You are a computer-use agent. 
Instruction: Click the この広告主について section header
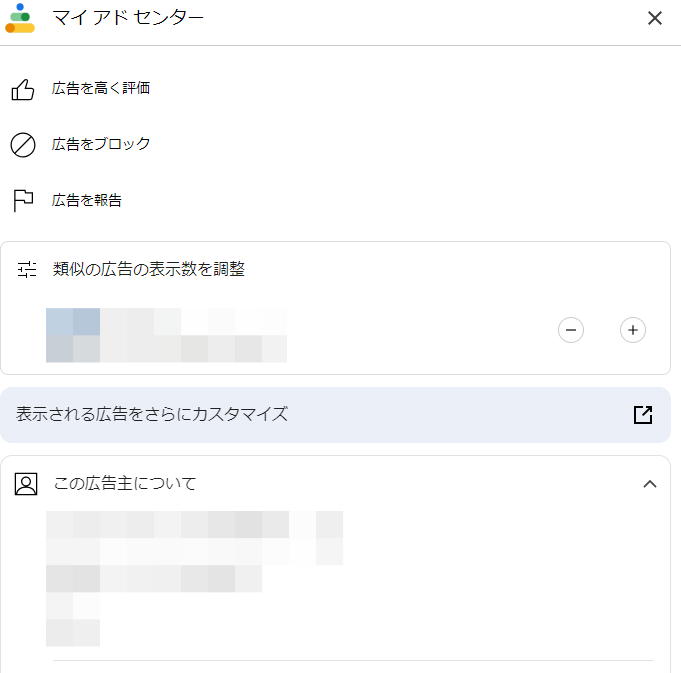point(125,484)
